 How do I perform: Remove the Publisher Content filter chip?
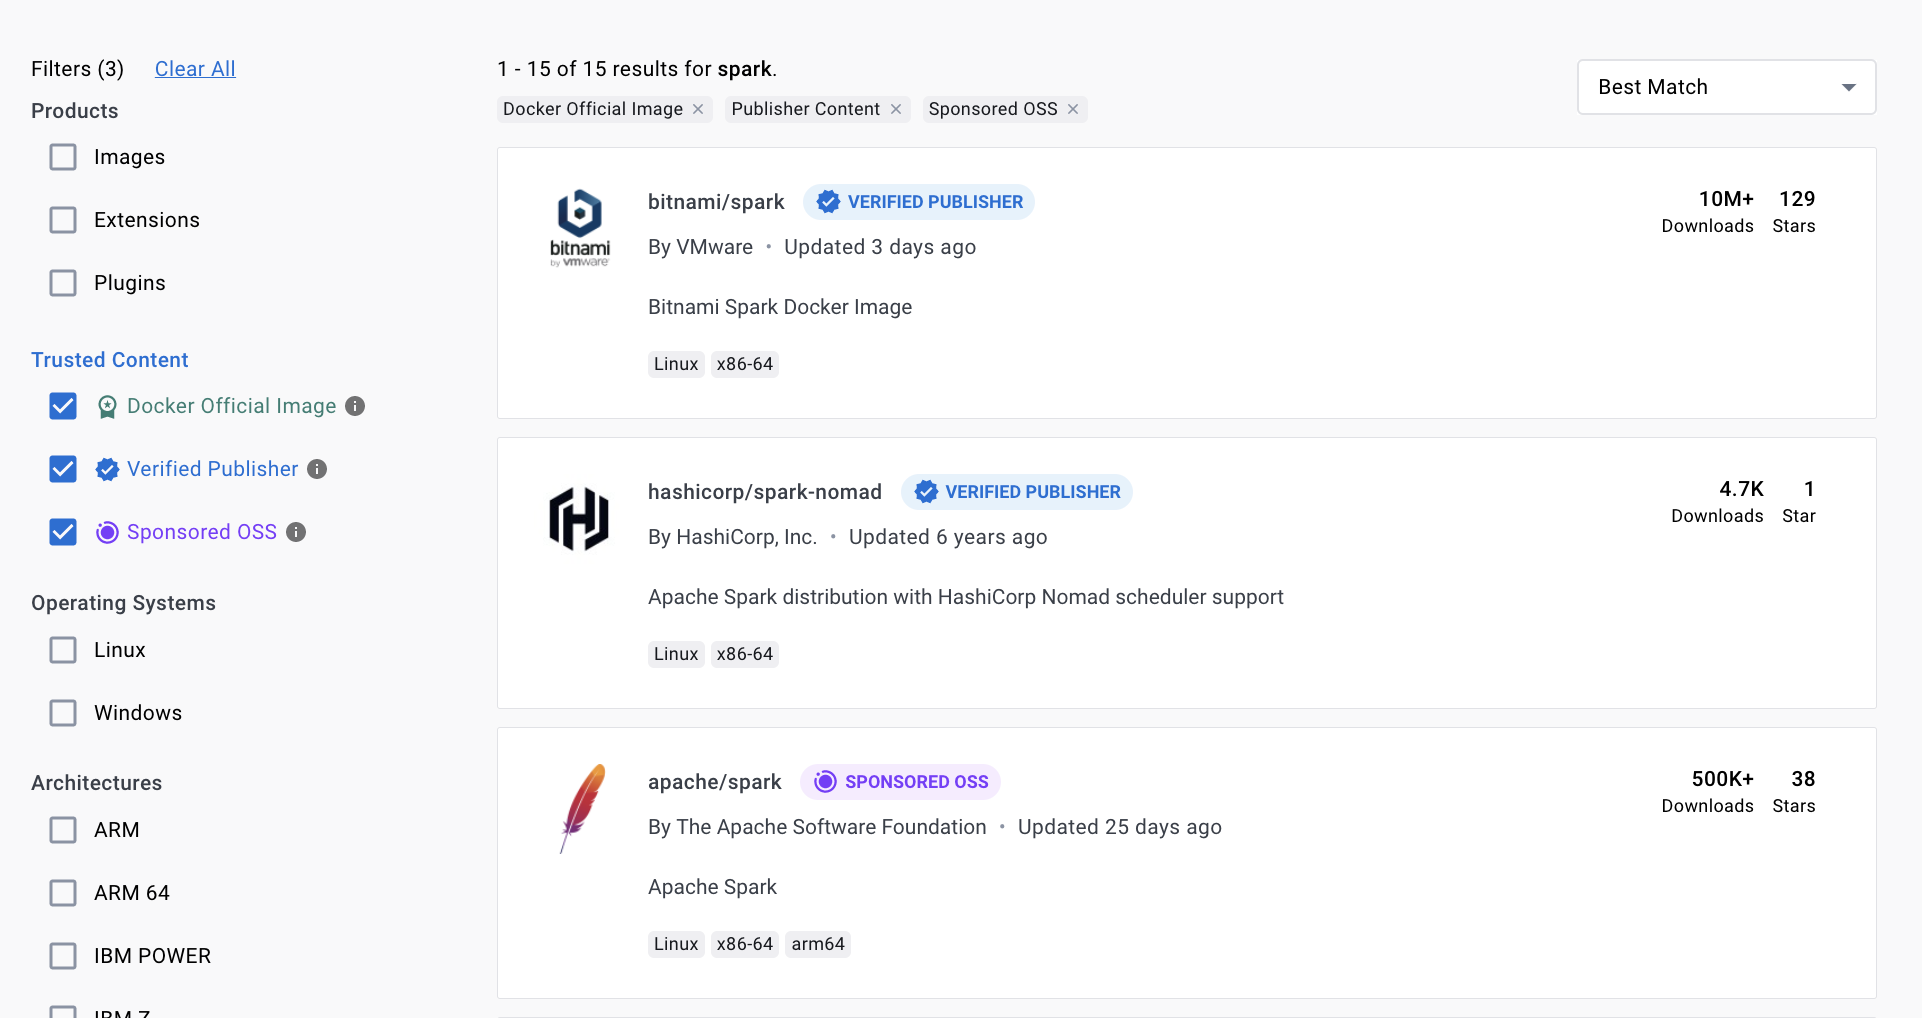[x=896, y=109]
